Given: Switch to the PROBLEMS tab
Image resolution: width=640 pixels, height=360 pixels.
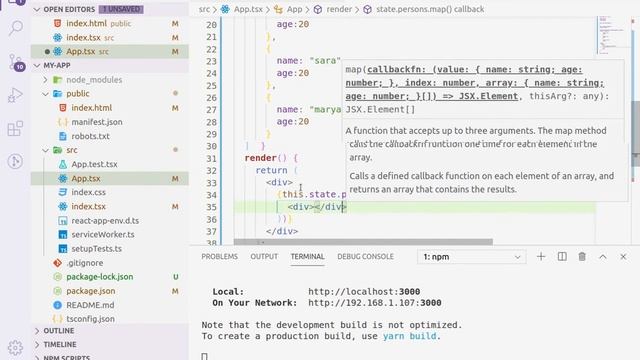Looking at the screenshot, I should (219, 257).
